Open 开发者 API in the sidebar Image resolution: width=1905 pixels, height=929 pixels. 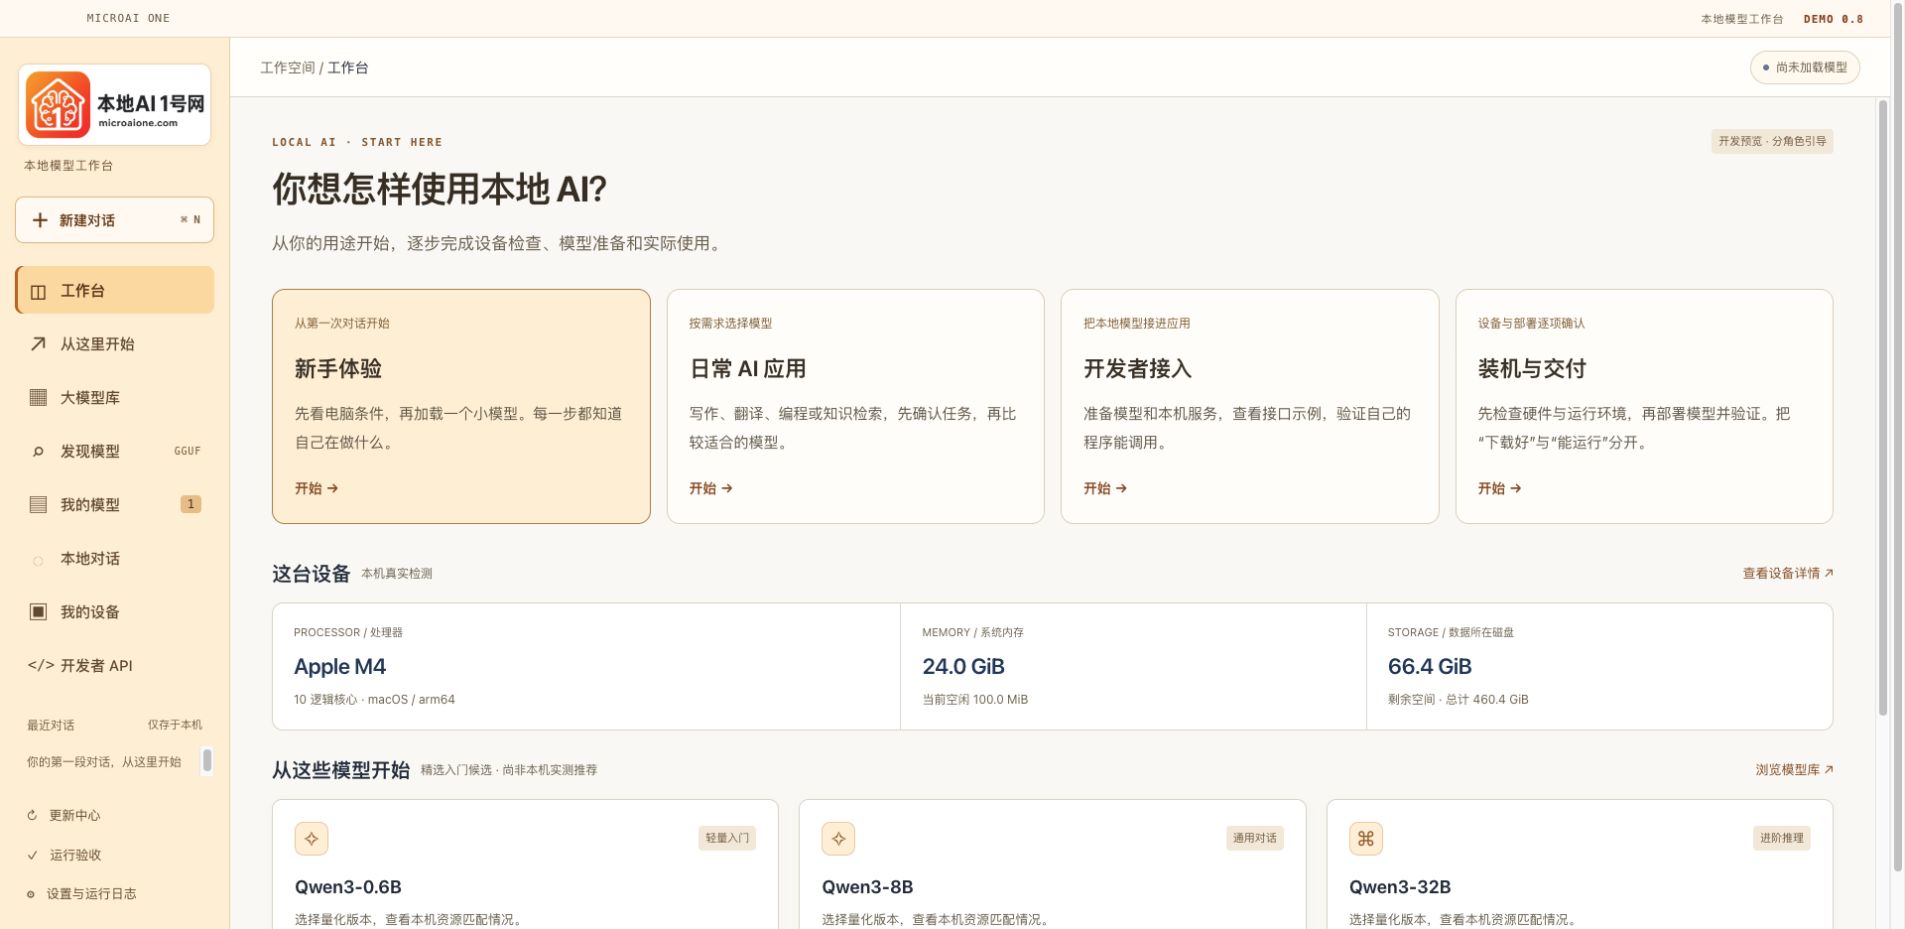coord(115,665)
